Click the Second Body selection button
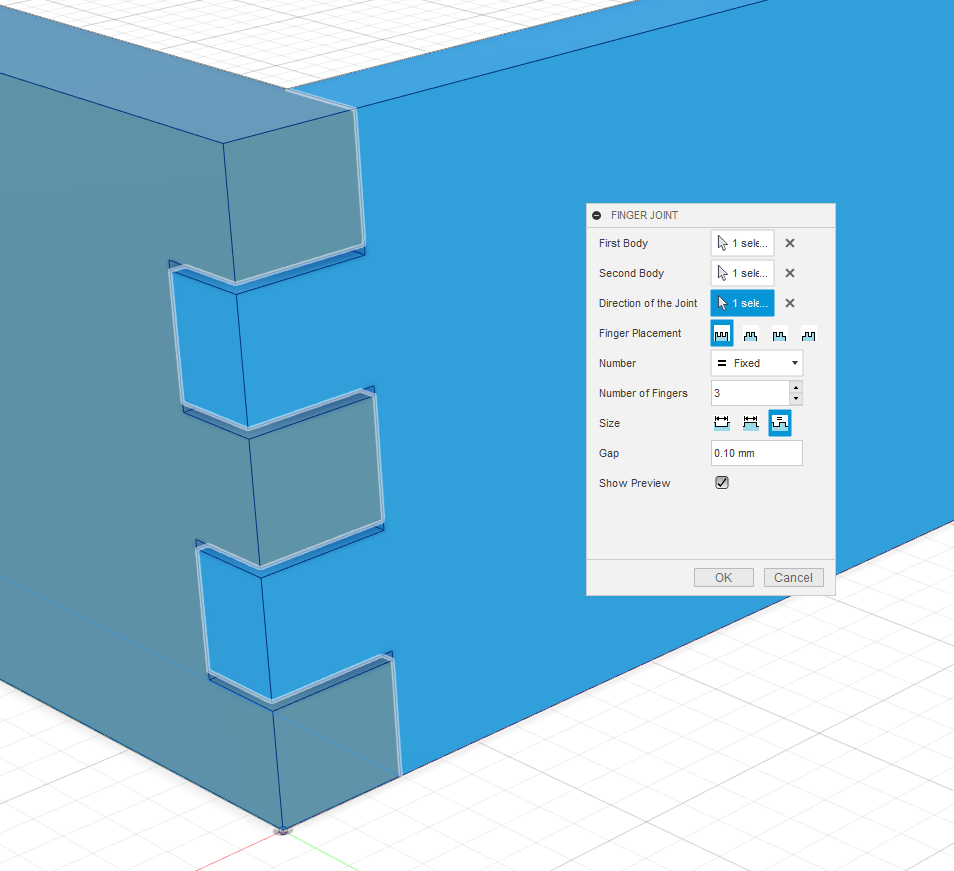This screenshot has width=954, height=871. (742, 272)
